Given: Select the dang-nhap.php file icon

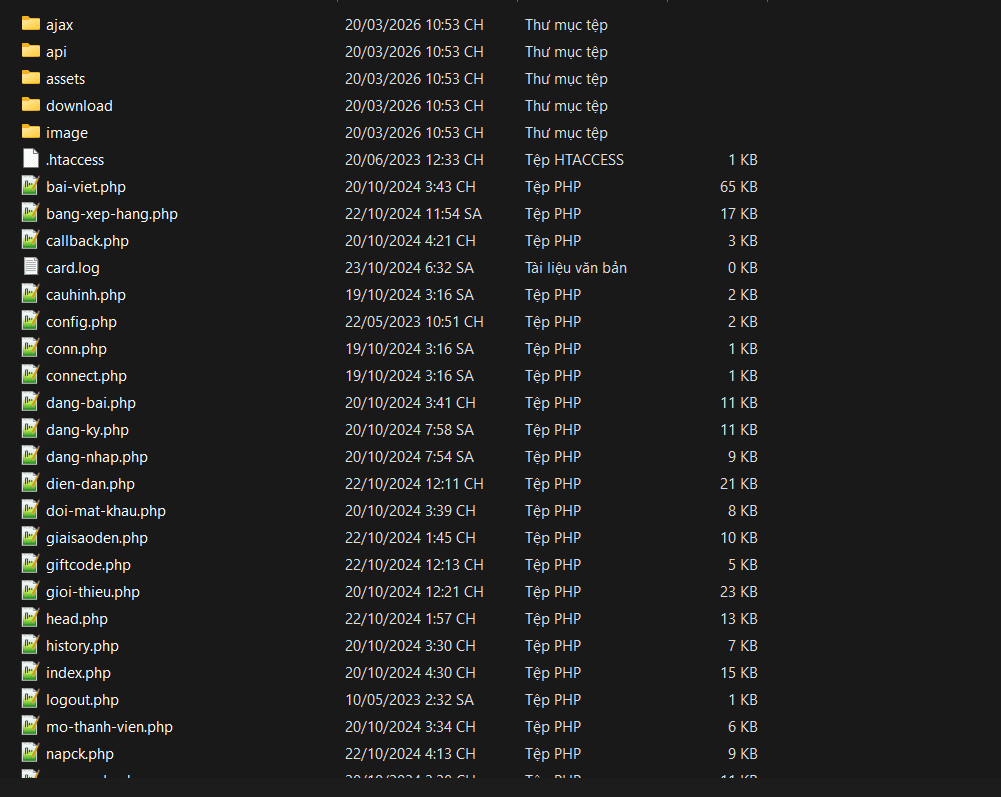Looking at the screenshot, I should point(31,455).
